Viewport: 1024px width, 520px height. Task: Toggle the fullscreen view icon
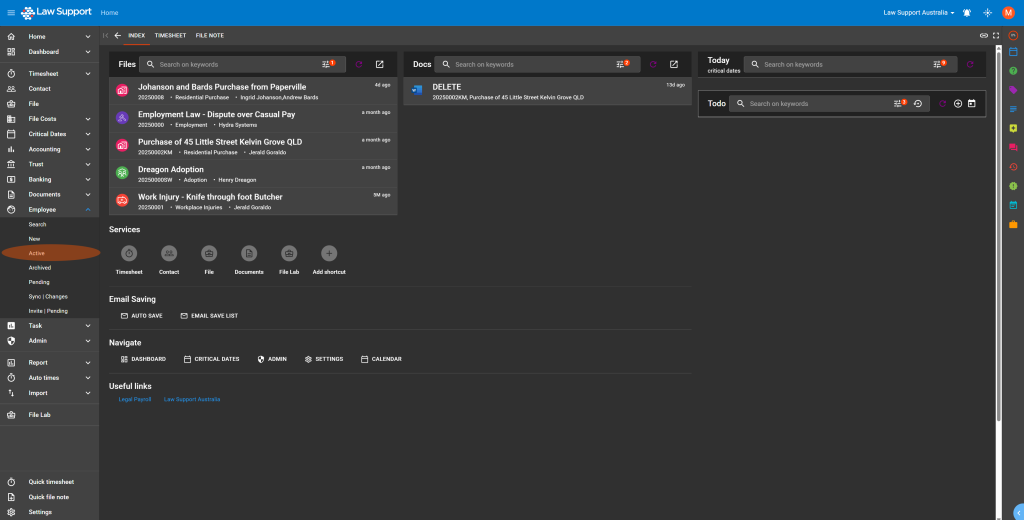pos(996,35)
